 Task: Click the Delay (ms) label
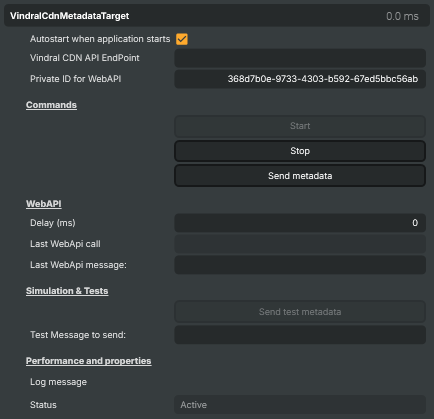(53, 223)
